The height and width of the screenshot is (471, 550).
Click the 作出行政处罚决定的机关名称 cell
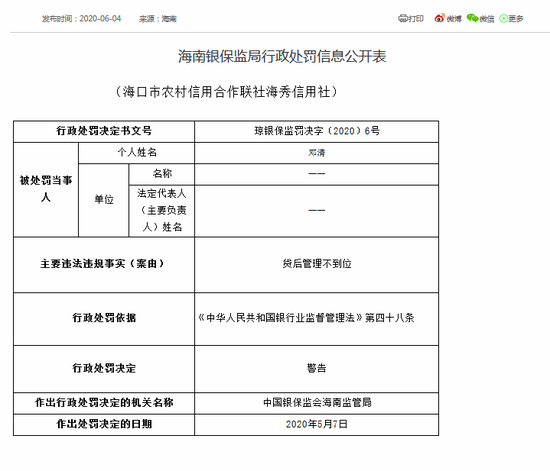104,403
